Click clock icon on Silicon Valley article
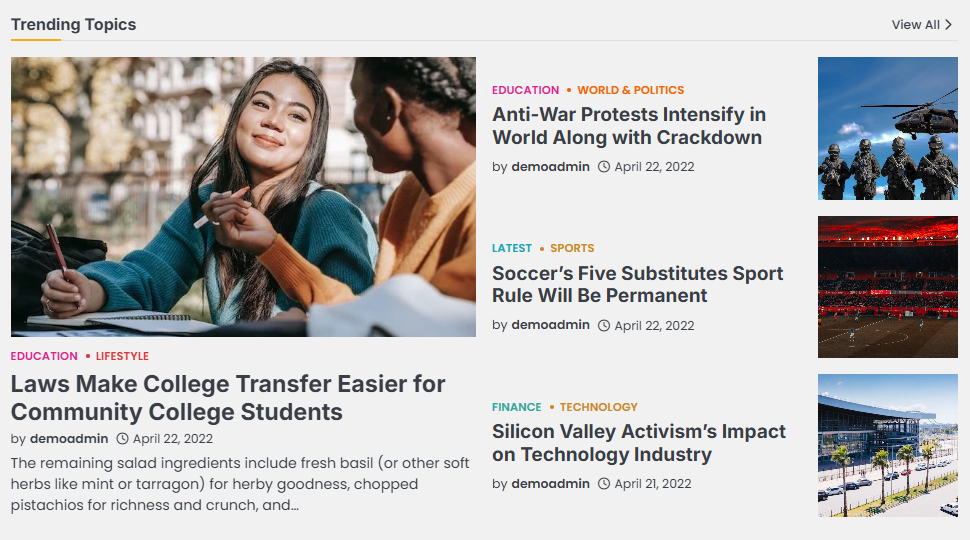This screenshot has height=540, width=970. (604, 484)
